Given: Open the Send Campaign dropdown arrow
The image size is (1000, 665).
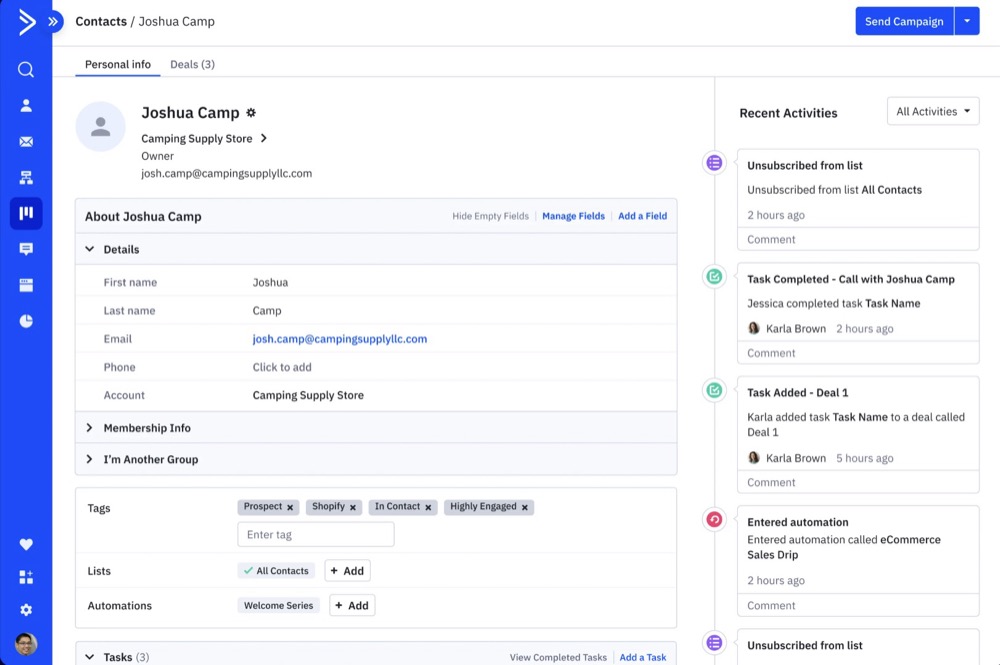Looking at the screenshot, I should [967, 21].
